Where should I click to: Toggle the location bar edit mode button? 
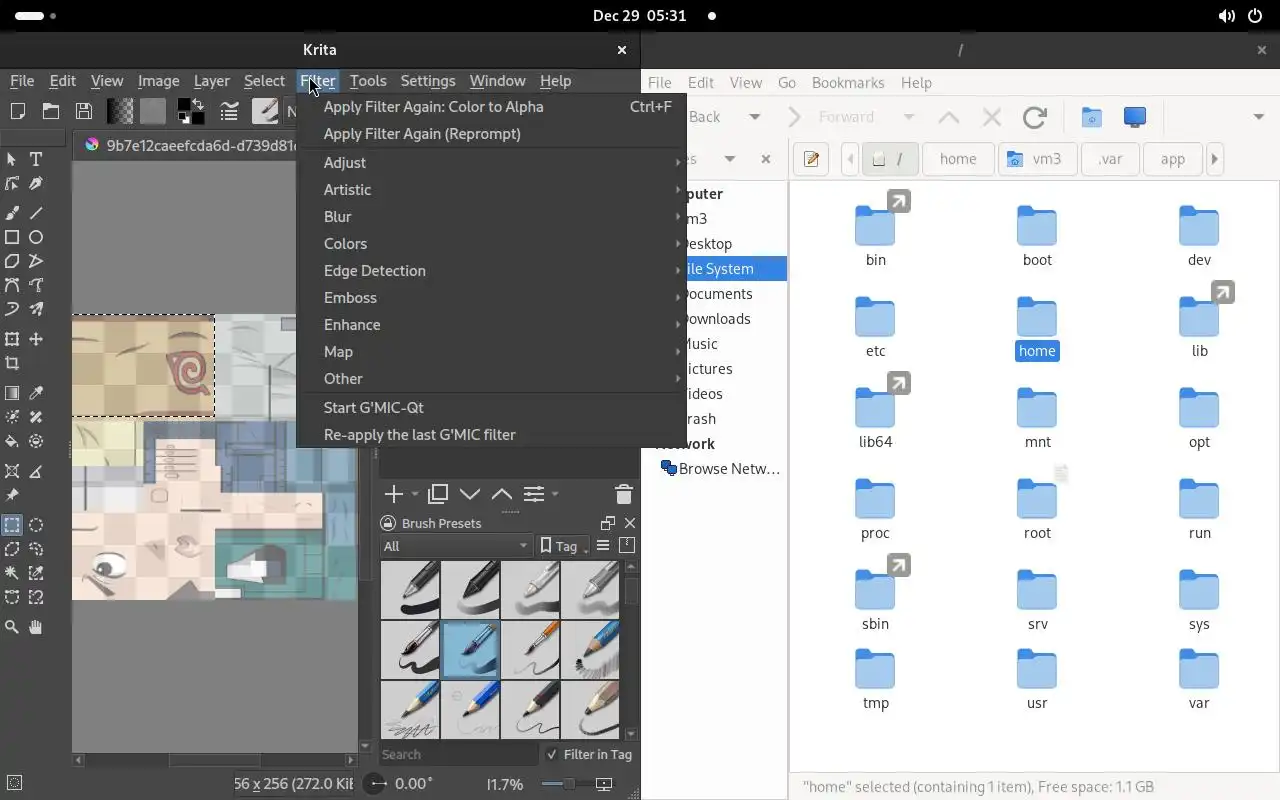tap(811, 159)
